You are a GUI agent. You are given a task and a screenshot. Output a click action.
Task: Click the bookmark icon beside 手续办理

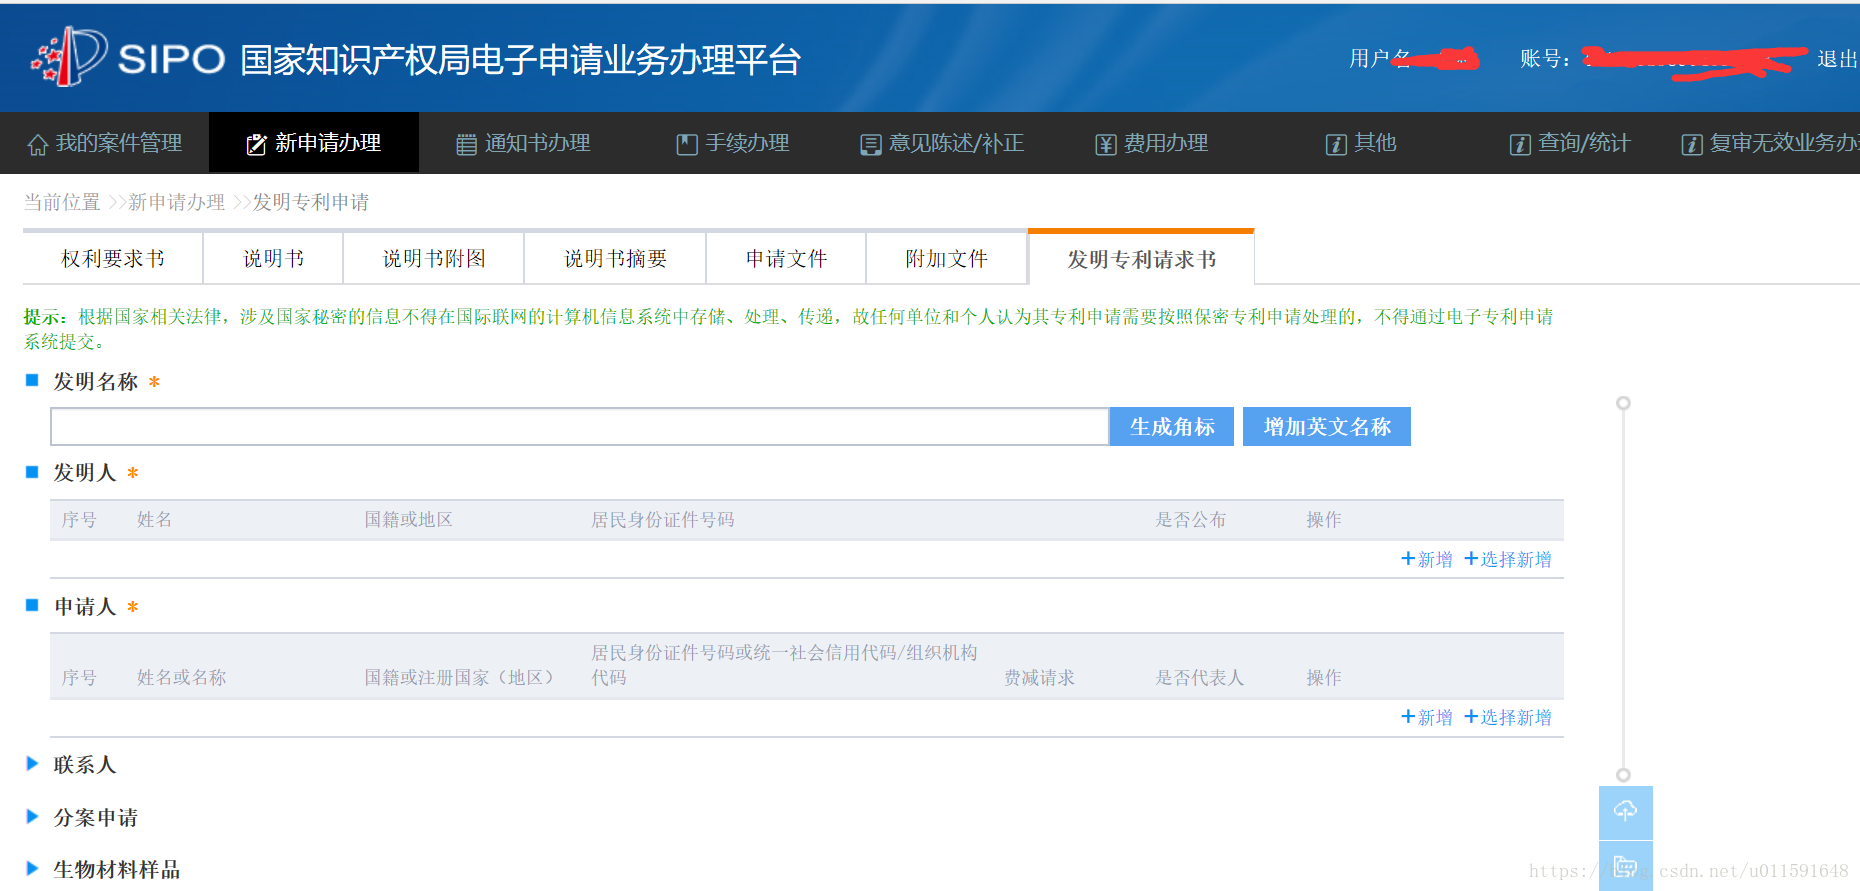coord(687,145)
